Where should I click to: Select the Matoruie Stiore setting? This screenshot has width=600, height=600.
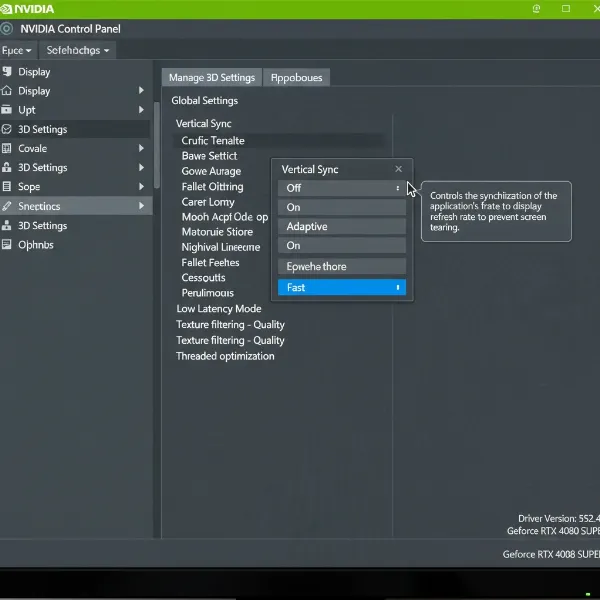[x=217, y=232]
